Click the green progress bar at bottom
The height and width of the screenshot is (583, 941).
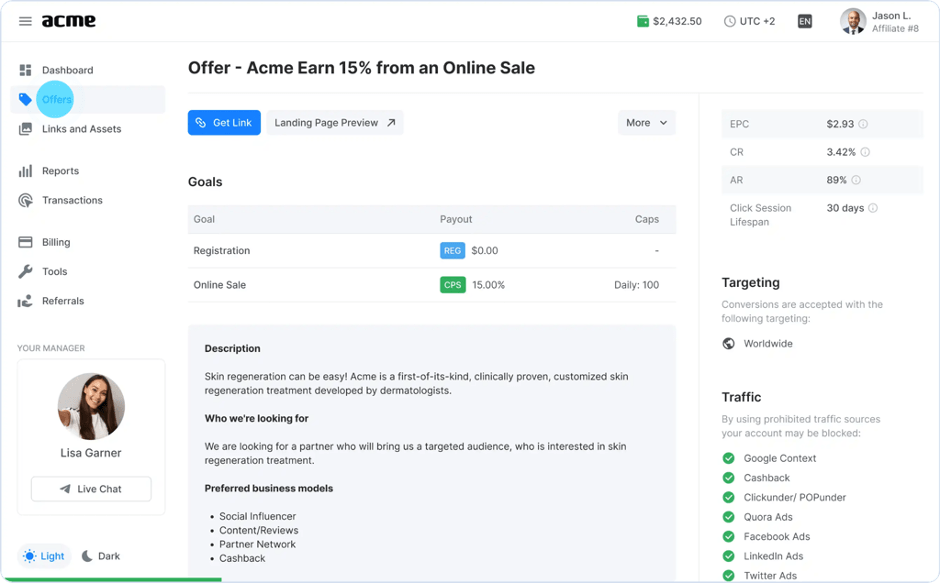tap(113, 580)
